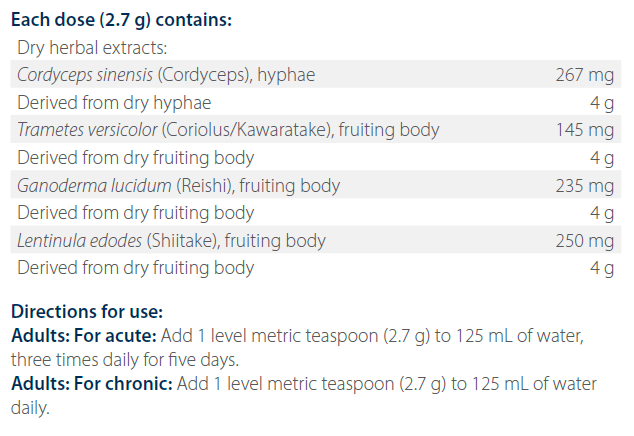Screen dimensions: 634x436
Task: Click the 250 mg amount value
Action: [585, 241]
